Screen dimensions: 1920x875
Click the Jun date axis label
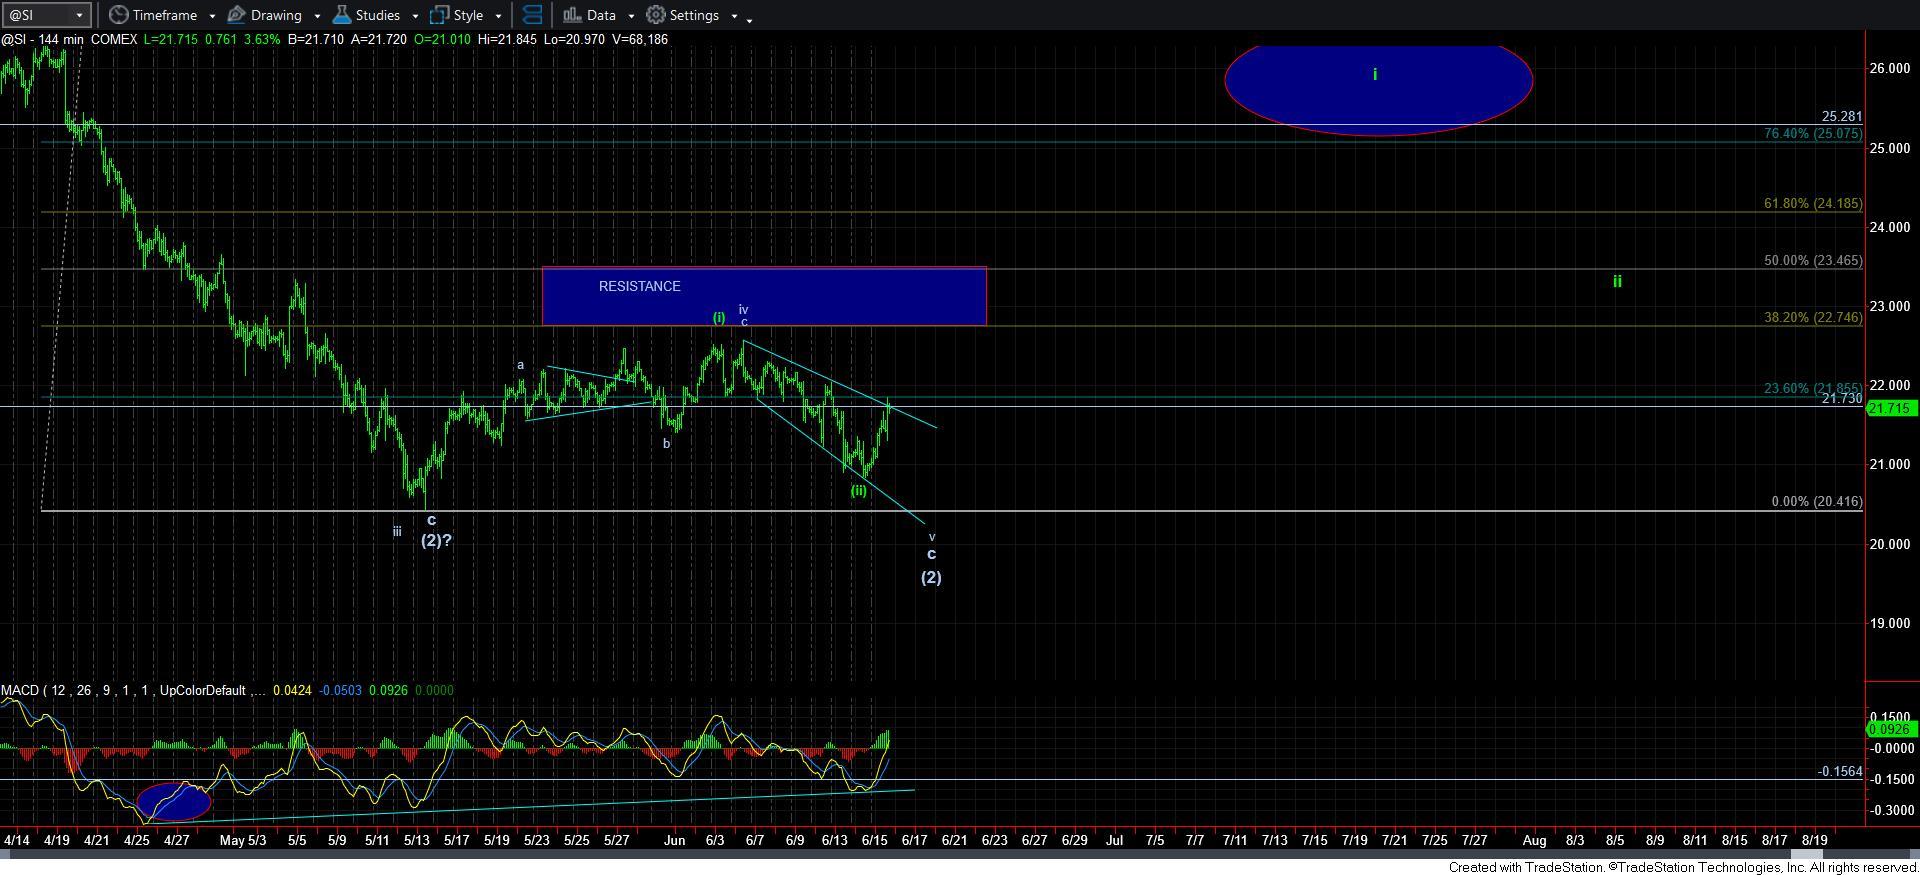(675, 840)
